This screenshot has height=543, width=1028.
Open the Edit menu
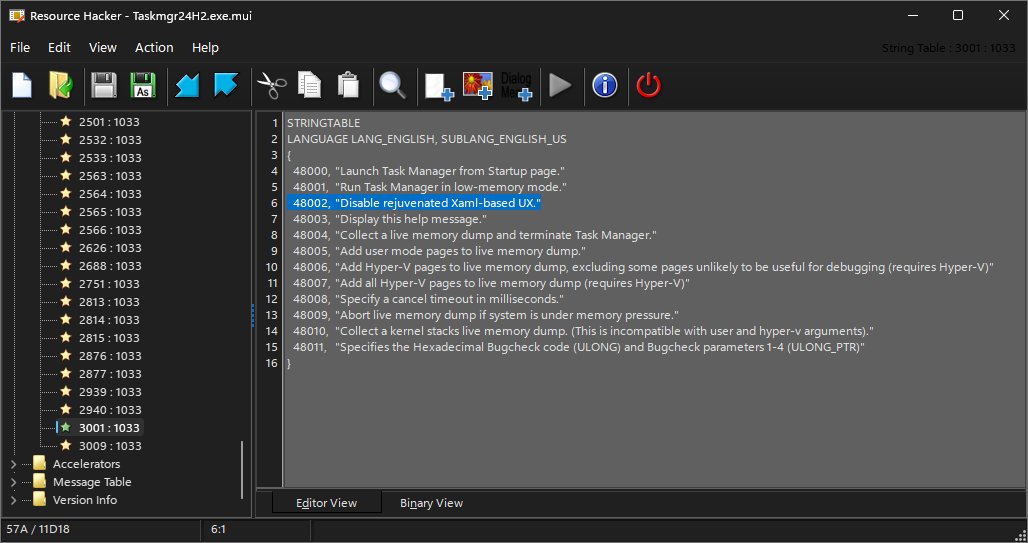(59, 47)
